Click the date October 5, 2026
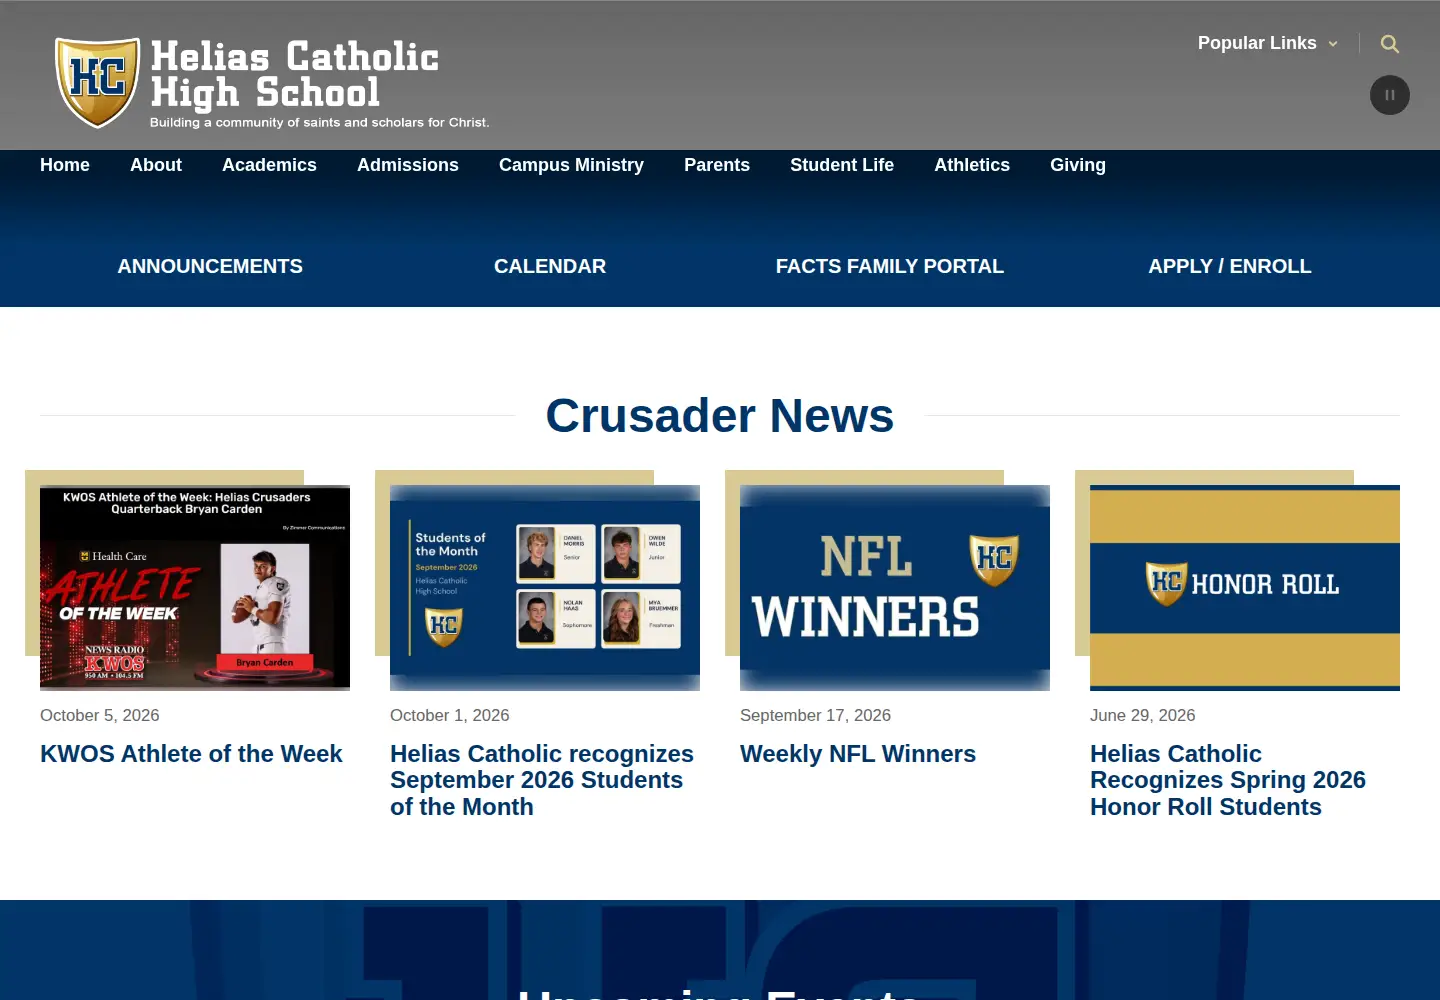The width and height of the screenshot is (1440, 1000). [x=100, y=715]
